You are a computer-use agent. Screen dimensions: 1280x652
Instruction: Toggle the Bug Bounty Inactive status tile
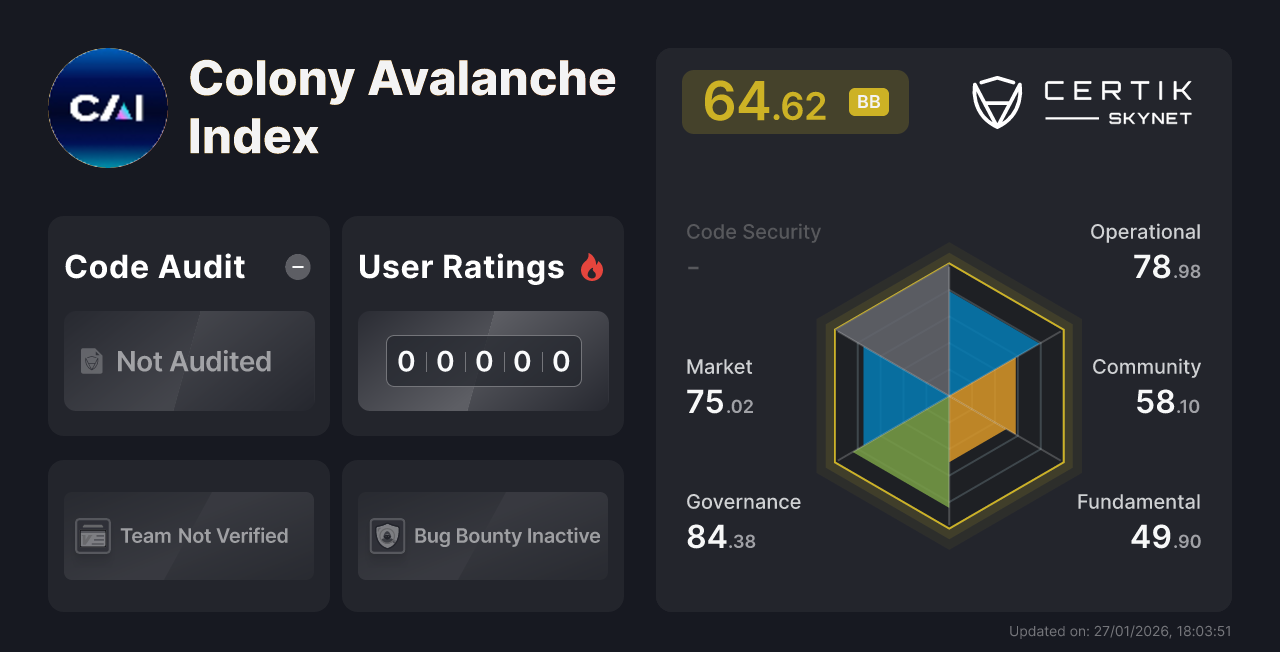[482, 536]
